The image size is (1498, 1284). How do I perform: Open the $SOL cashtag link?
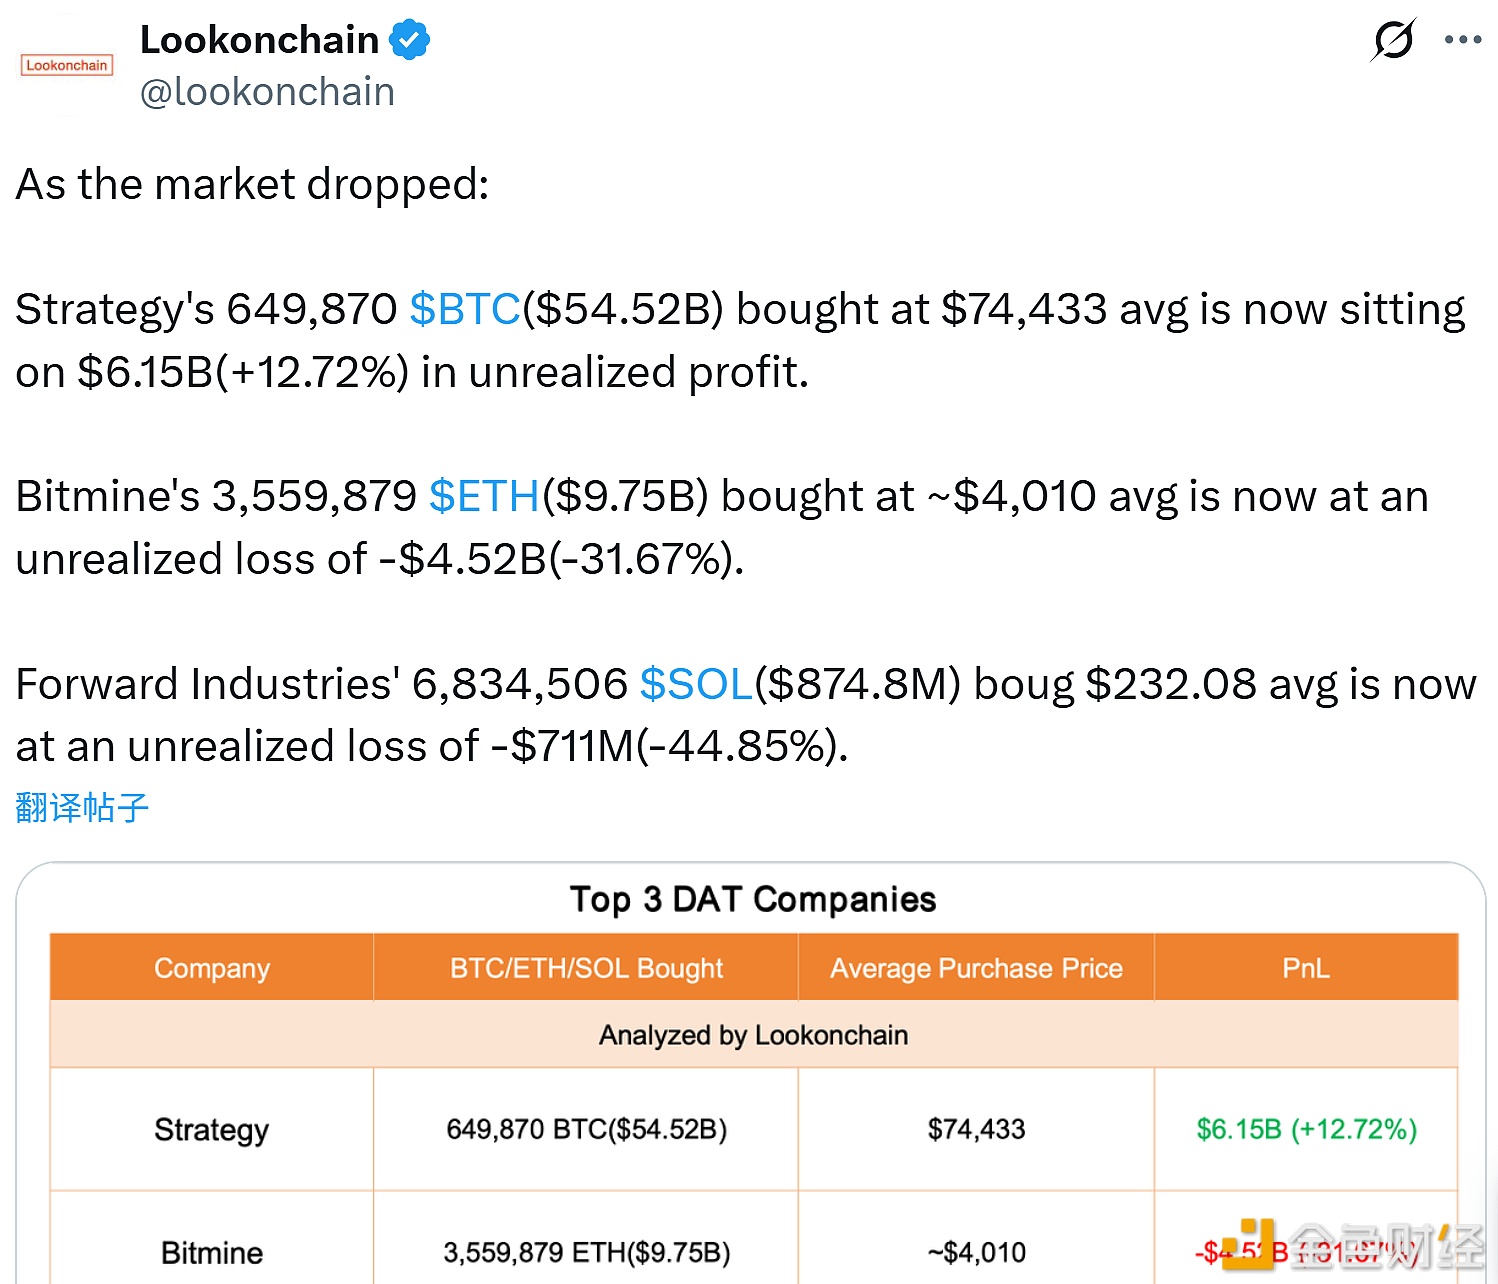pos(695,684)
